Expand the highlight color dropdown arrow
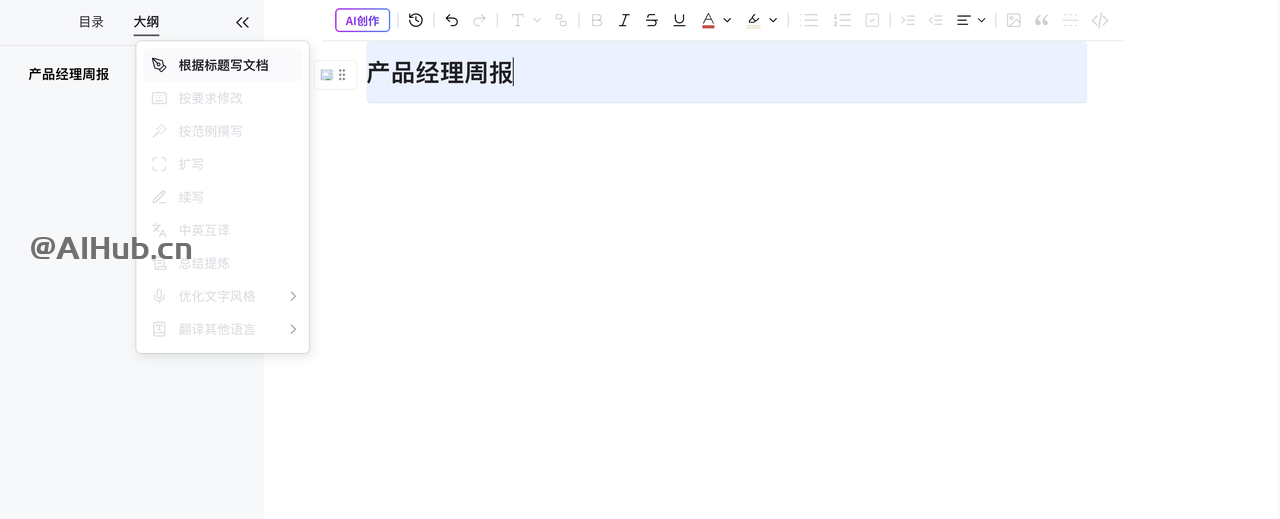 point(773,20)
